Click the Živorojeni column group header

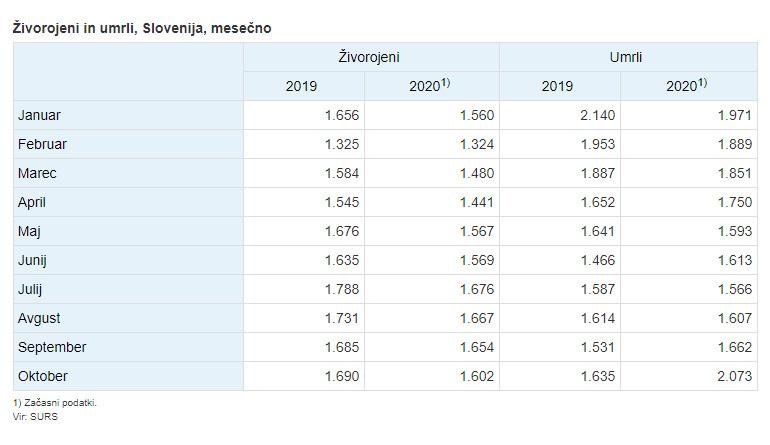(x=370, y=57)
